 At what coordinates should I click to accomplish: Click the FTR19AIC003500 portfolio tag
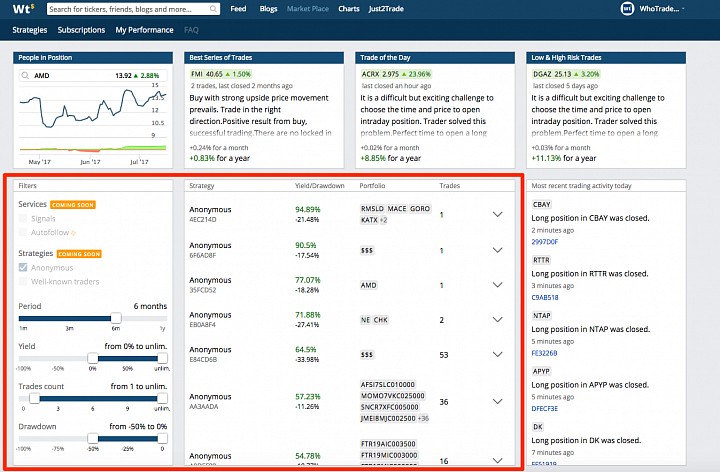pos(388,444)
